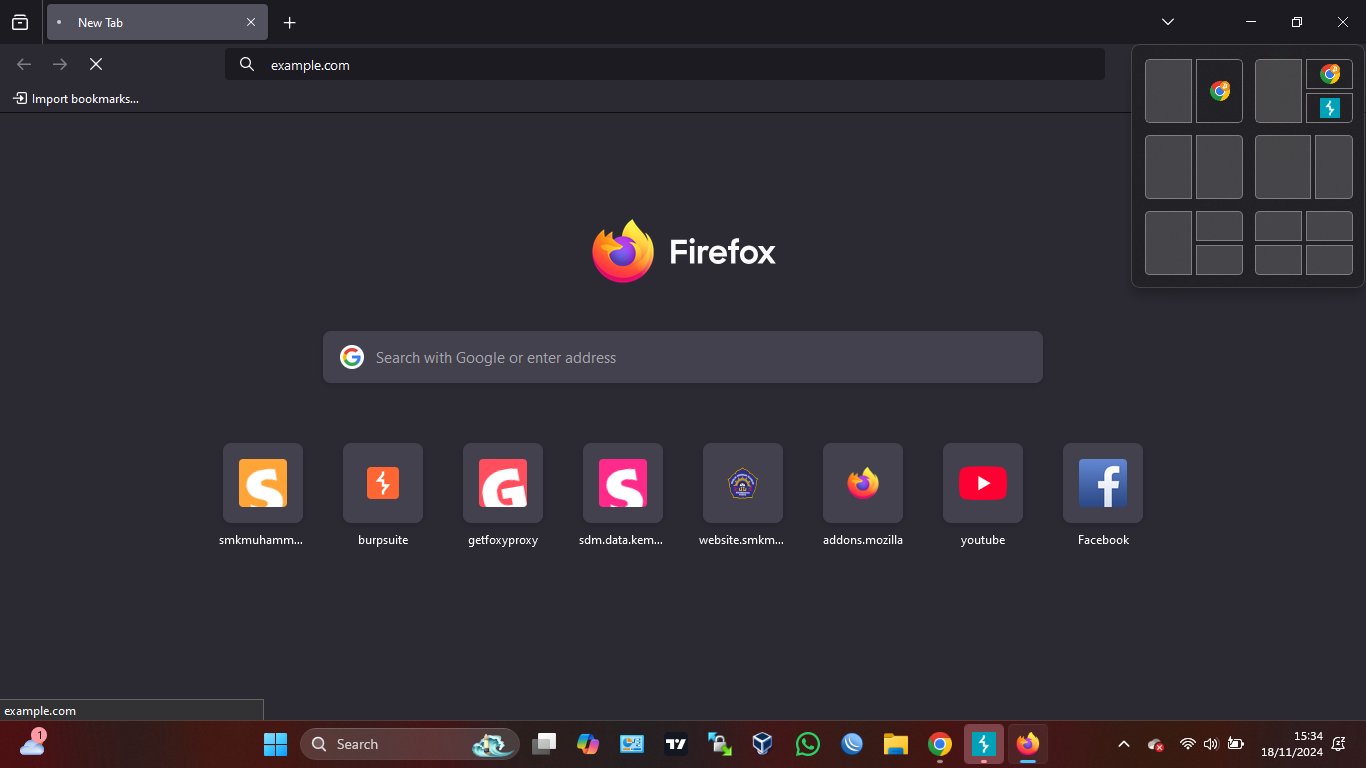Image resolution: width=1366 pixels, height=768 pixels.
Task: Focus the Search with Google field
Action: [x=683, y=357]
